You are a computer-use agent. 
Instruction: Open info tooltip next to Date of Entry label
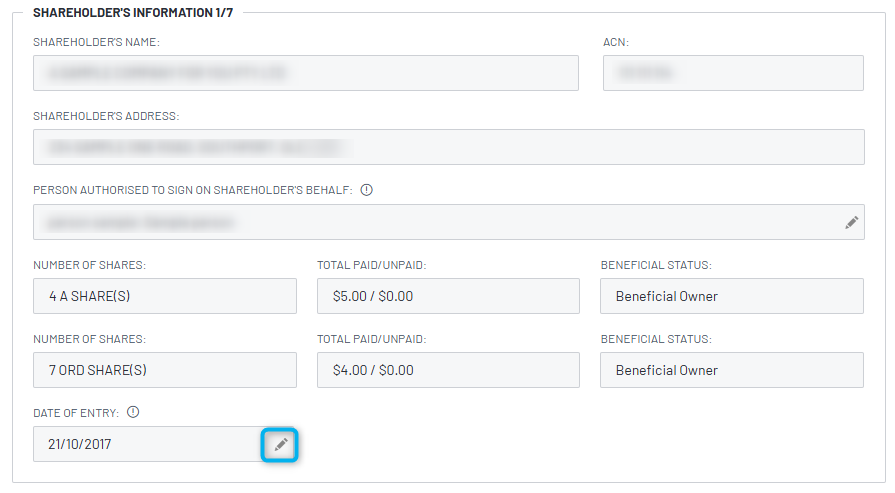point(133,412)
